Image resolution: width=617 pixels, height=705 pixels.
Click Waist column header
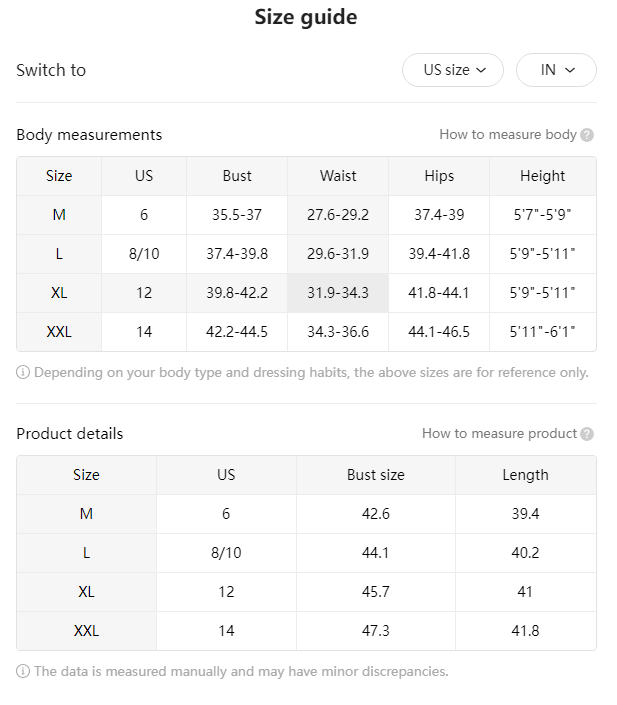pos(338,176)
